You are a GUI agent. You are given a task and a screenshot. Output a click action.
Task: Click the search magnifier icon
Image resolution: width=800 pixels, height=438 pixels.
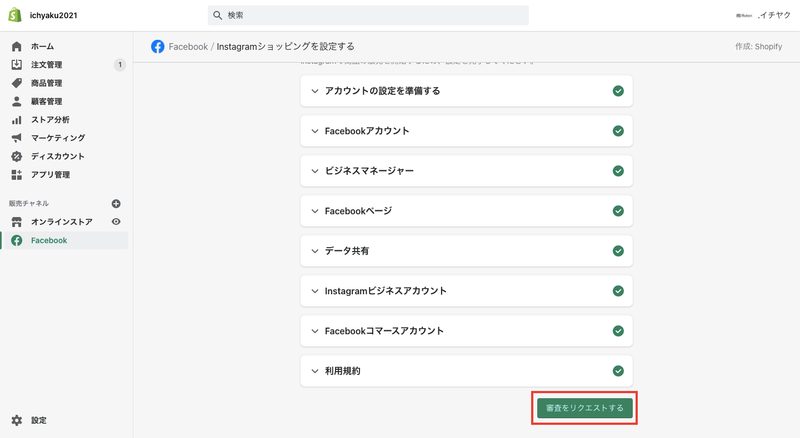pyautogui.click(x=217, y=15)
